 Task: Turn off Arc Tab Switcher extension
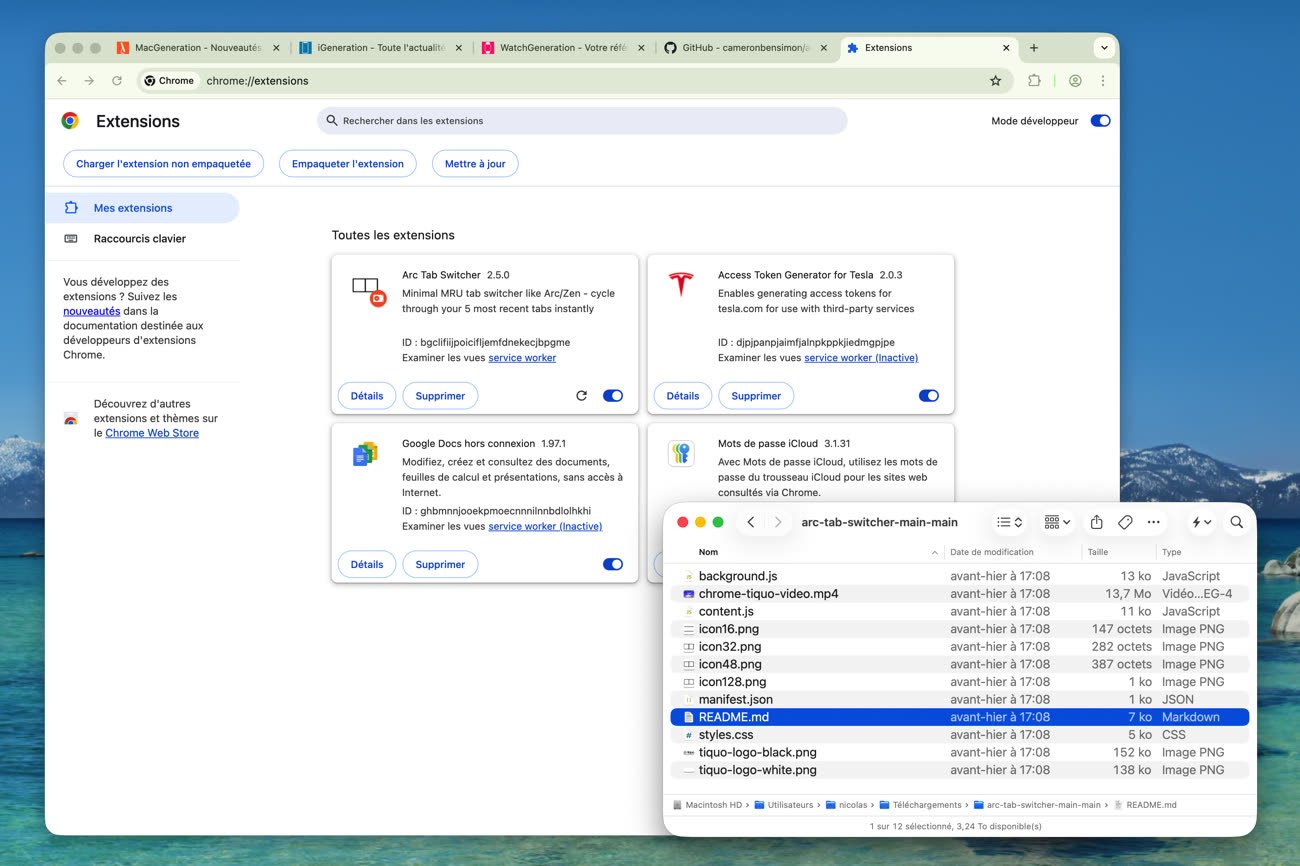613,396
